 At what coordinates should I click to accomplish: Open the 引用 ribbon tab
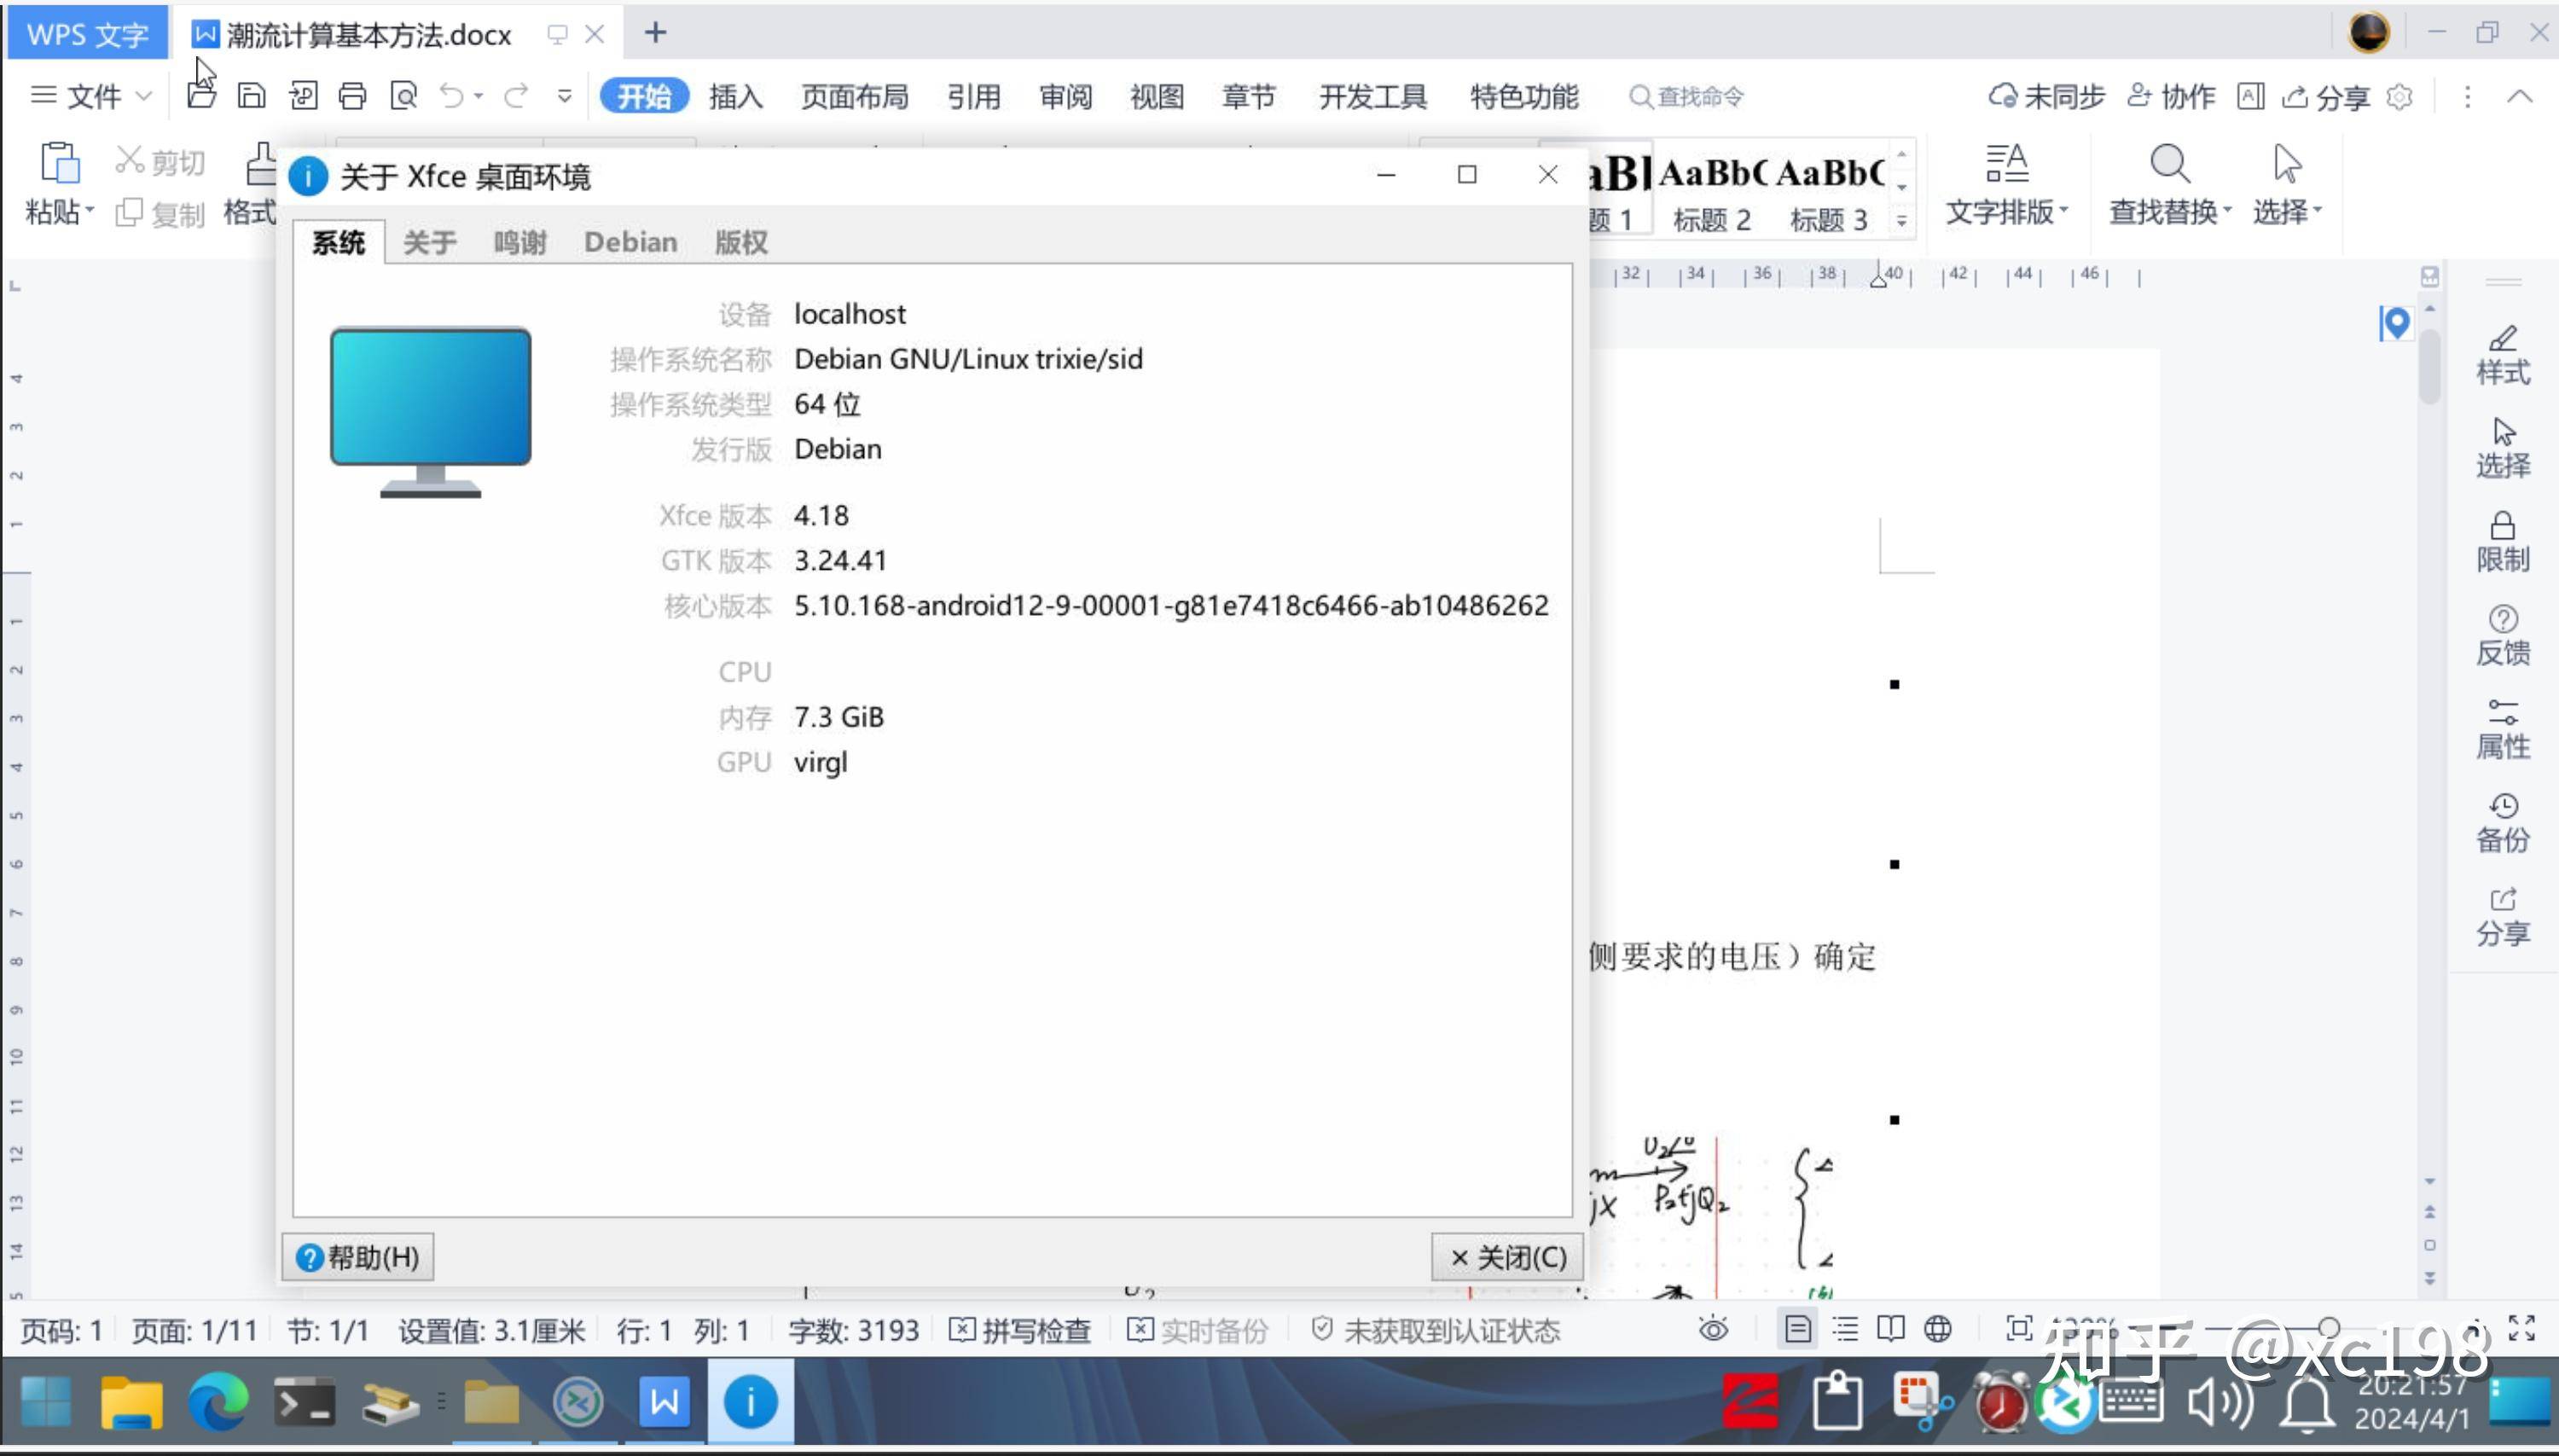click(974, 96)
